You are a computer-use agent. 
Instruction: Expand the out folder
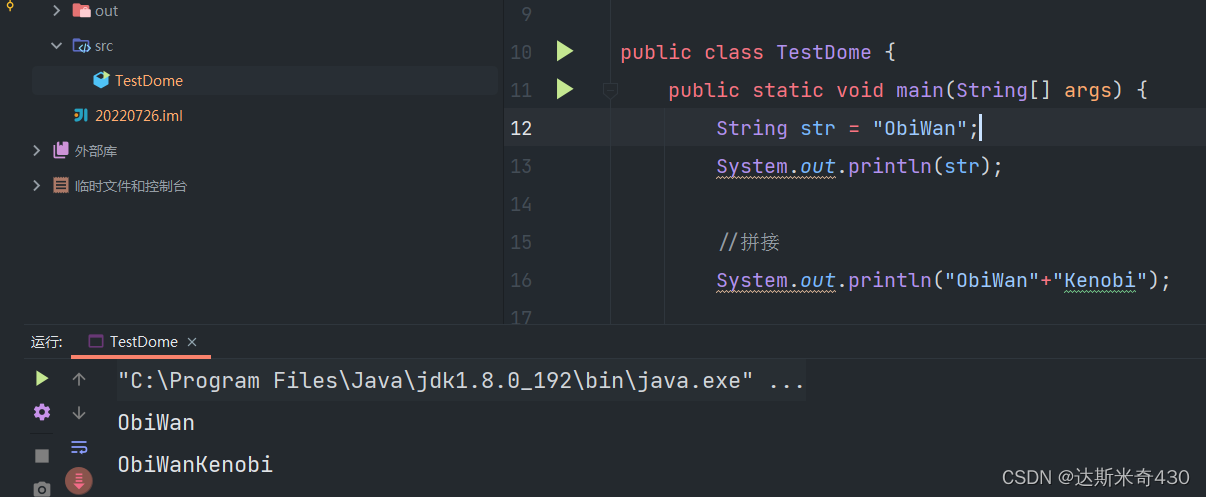pyautogui.click(x=56, y=11)
